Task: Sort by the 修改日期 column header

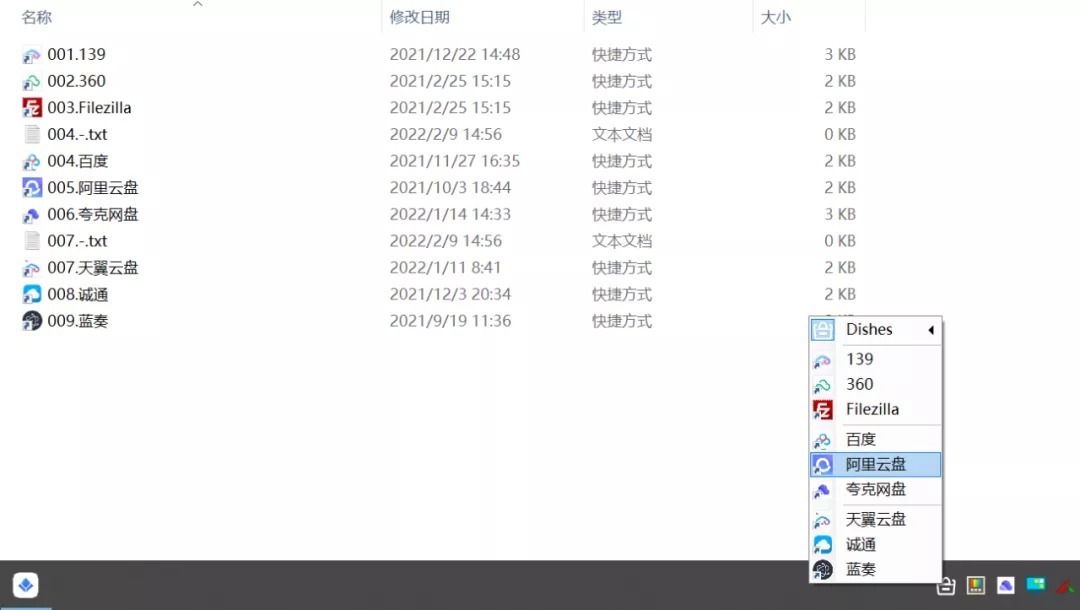Action: 419,17
